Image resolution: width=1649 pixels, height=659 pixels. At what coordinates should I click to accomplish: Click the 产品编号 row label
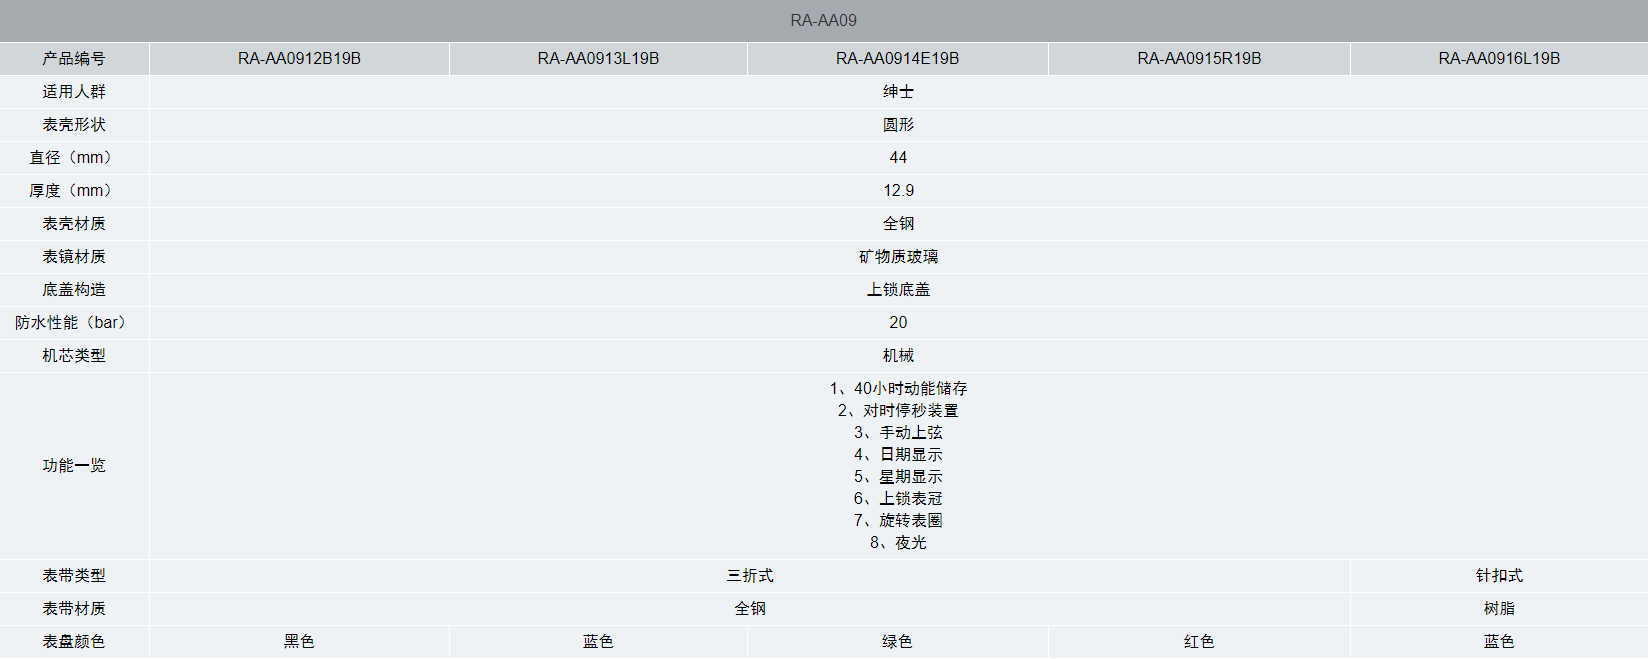tap(74, 58)
